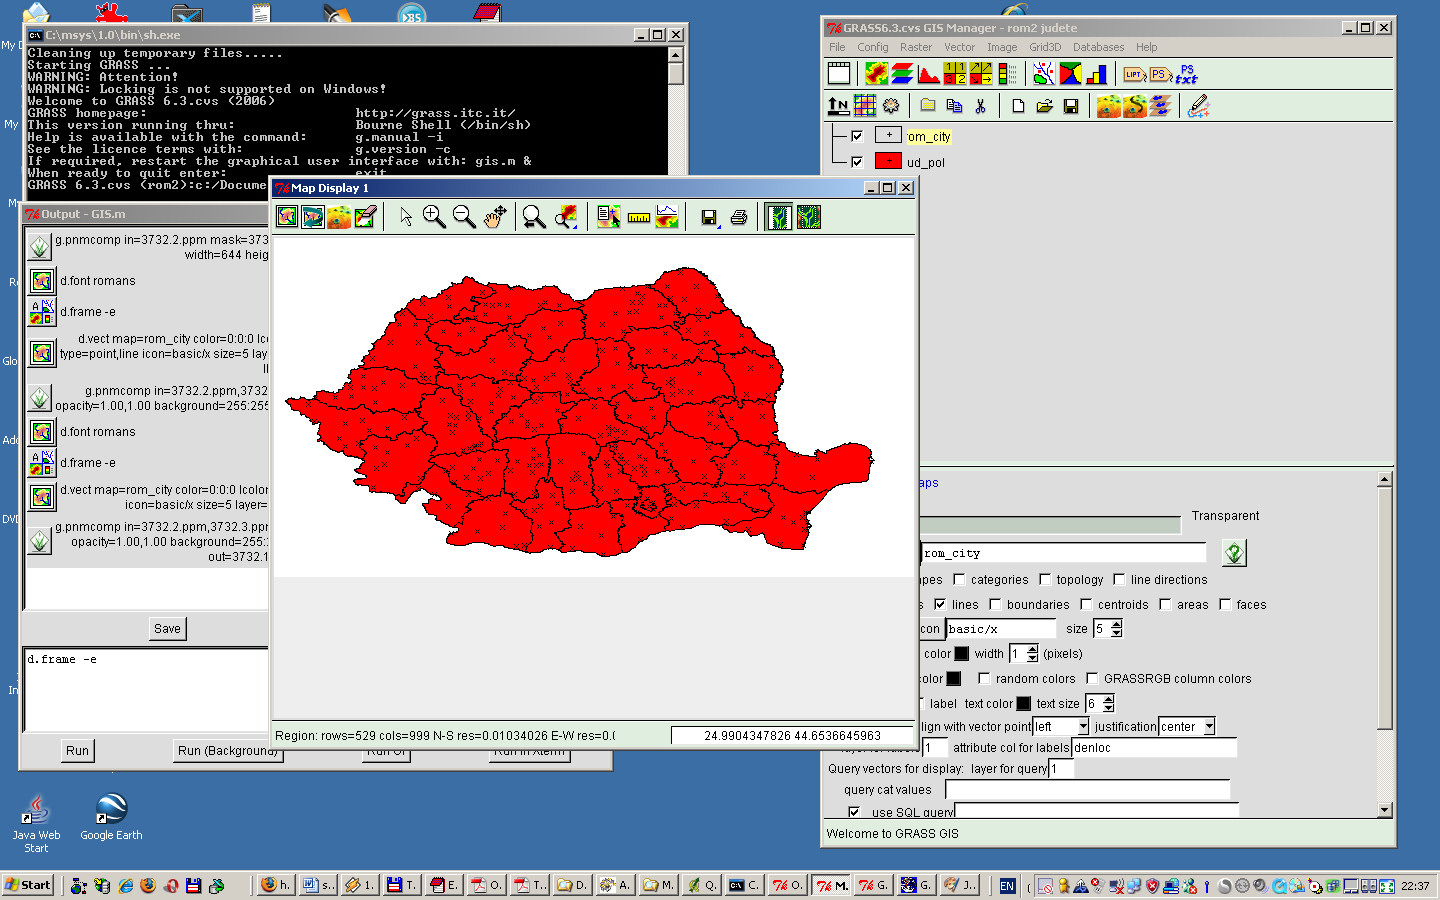Select the zoom in tool in Map Display
This screenshot has width=1440, height=900.
tap(434, 217)
